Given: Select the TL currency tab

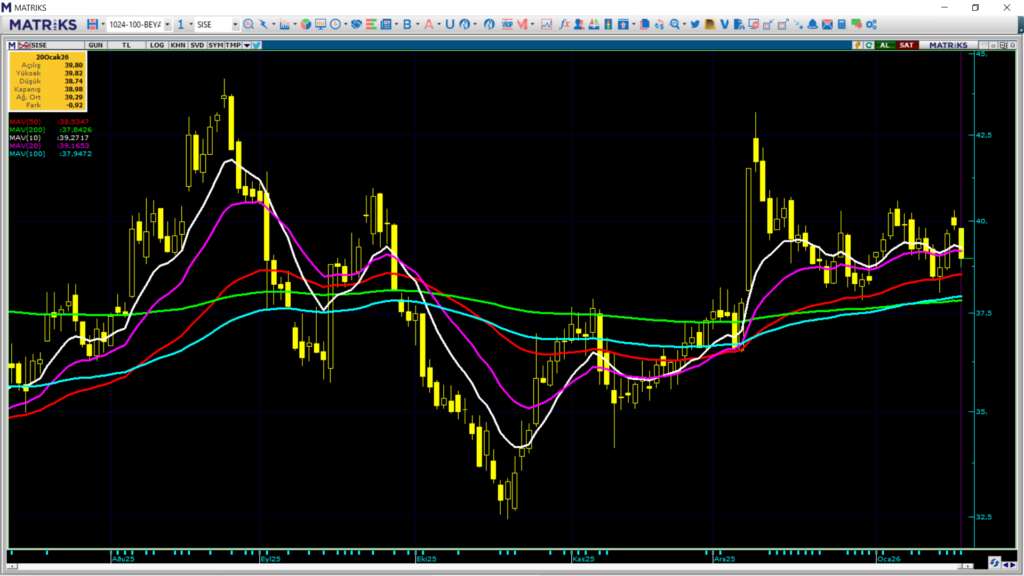Looking at the screenshot, I should [126, 45].
